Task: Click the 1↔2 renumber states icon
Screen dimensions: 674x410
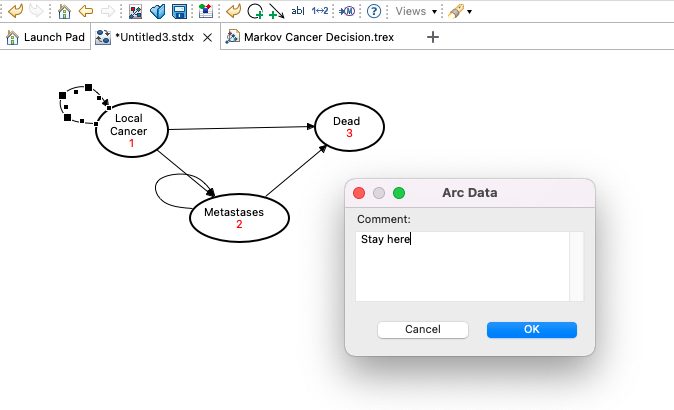Action: point(320,12)
